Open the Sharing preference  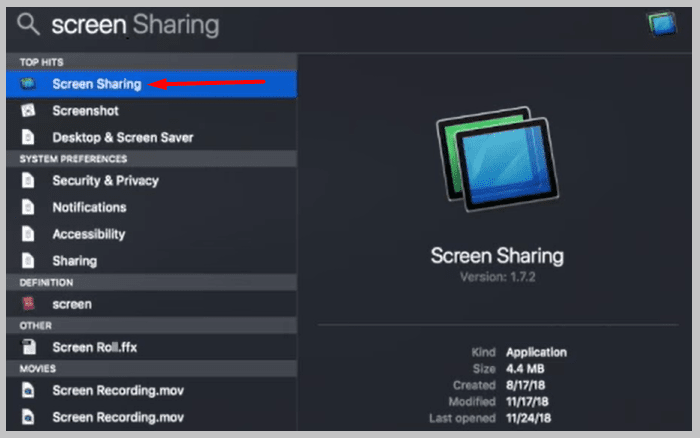(x=151, y=261)
